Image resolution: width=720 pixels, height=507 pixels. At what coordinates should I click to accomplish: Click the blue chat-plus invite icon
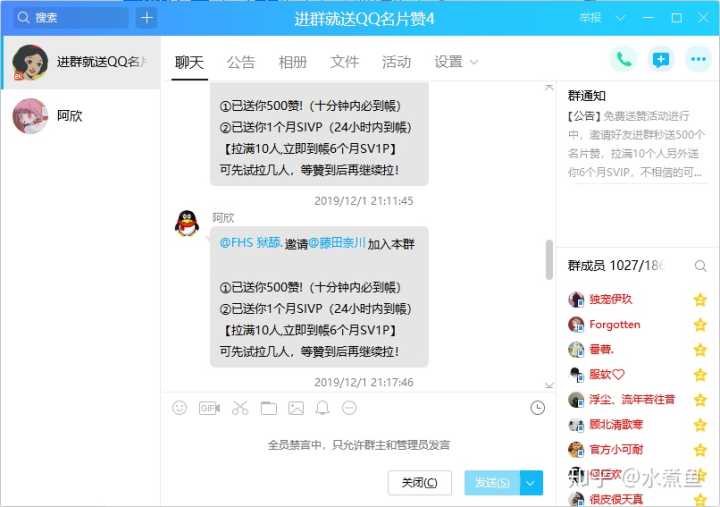tap(661, 60)
